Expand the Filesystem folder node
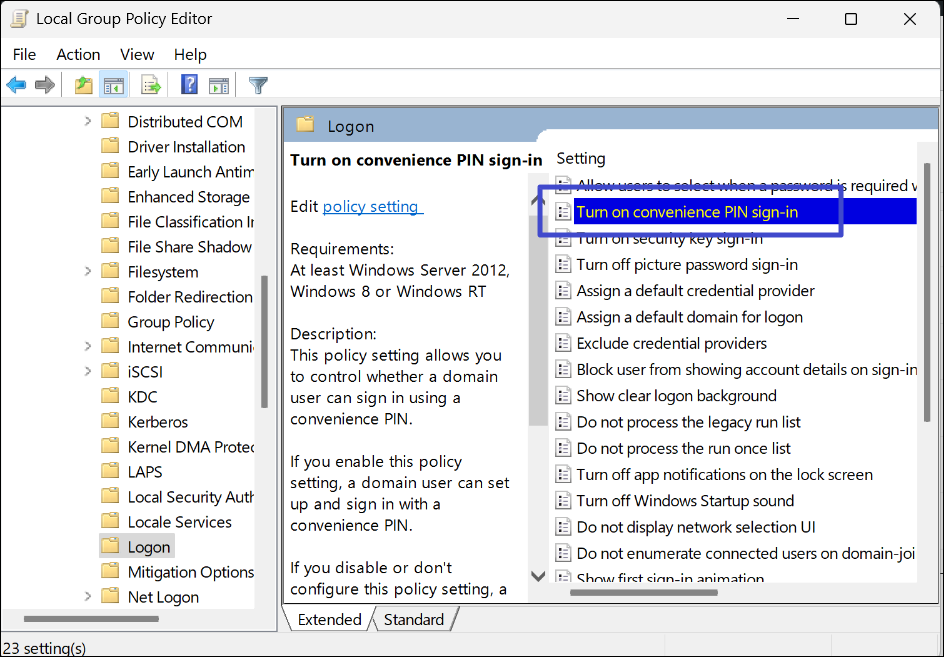The height and width of the screenshot is (657, 944). (x=88, y=272)
